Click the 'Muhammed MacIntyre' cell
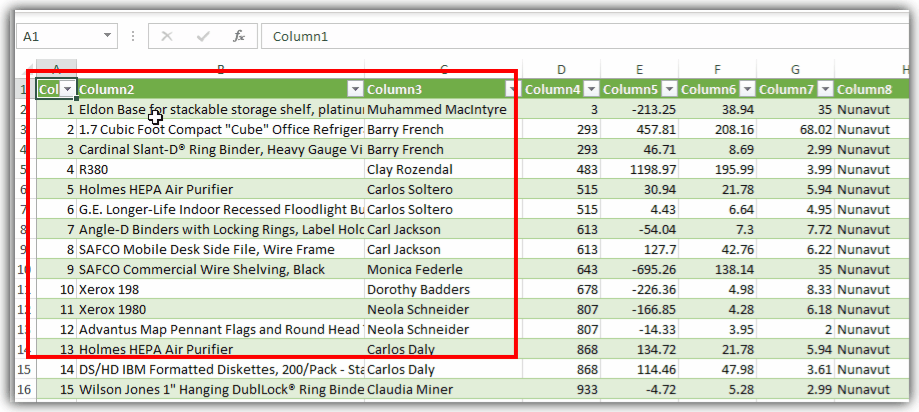The width and height of the screenshot is (919, 412). [x=443, y=110]
